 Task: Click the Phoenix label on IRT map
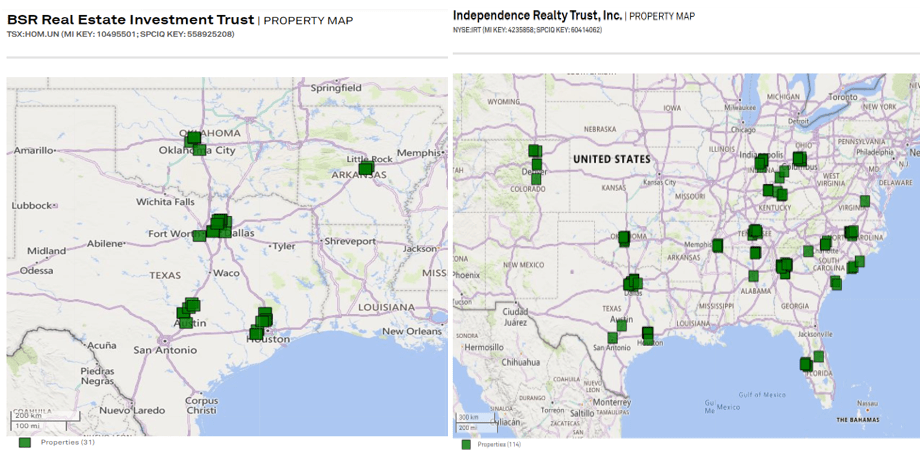tap(464, 275)
